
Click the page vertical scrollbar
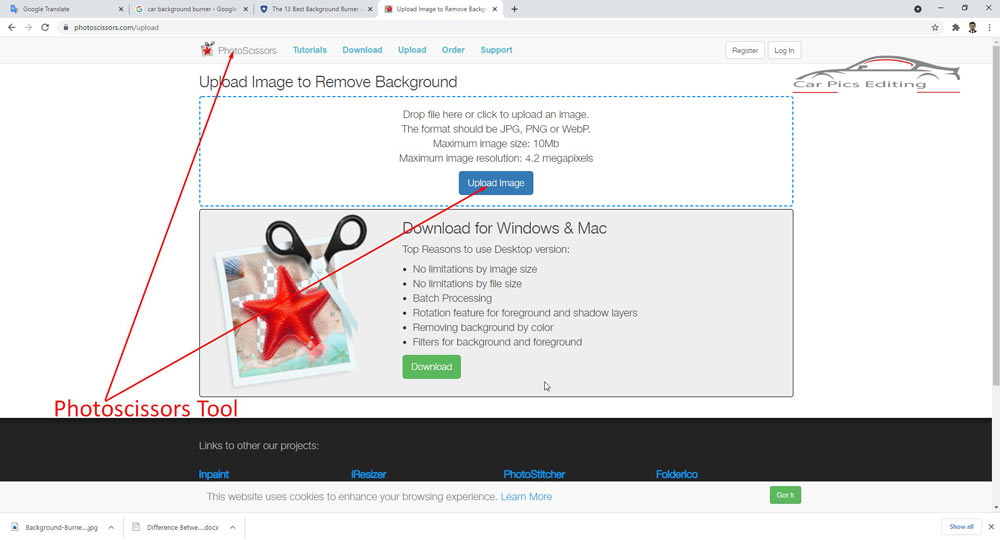click(x=996, y=213)
